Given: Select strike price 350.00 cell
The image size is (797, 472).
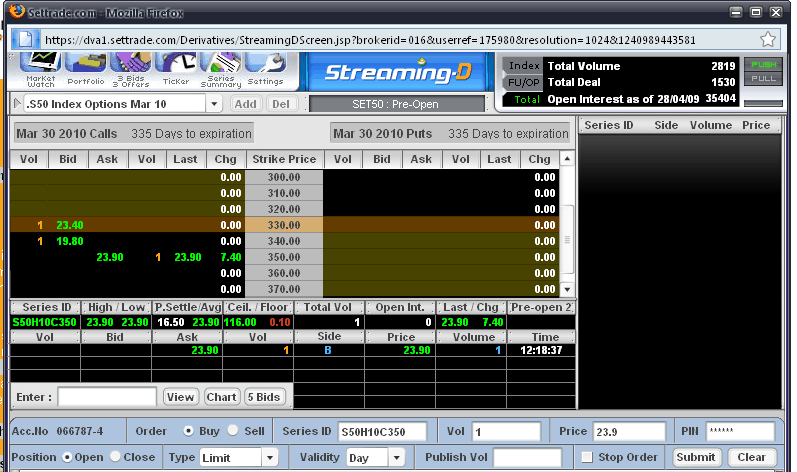Looking at the screenshot, I should click(284, 257).
